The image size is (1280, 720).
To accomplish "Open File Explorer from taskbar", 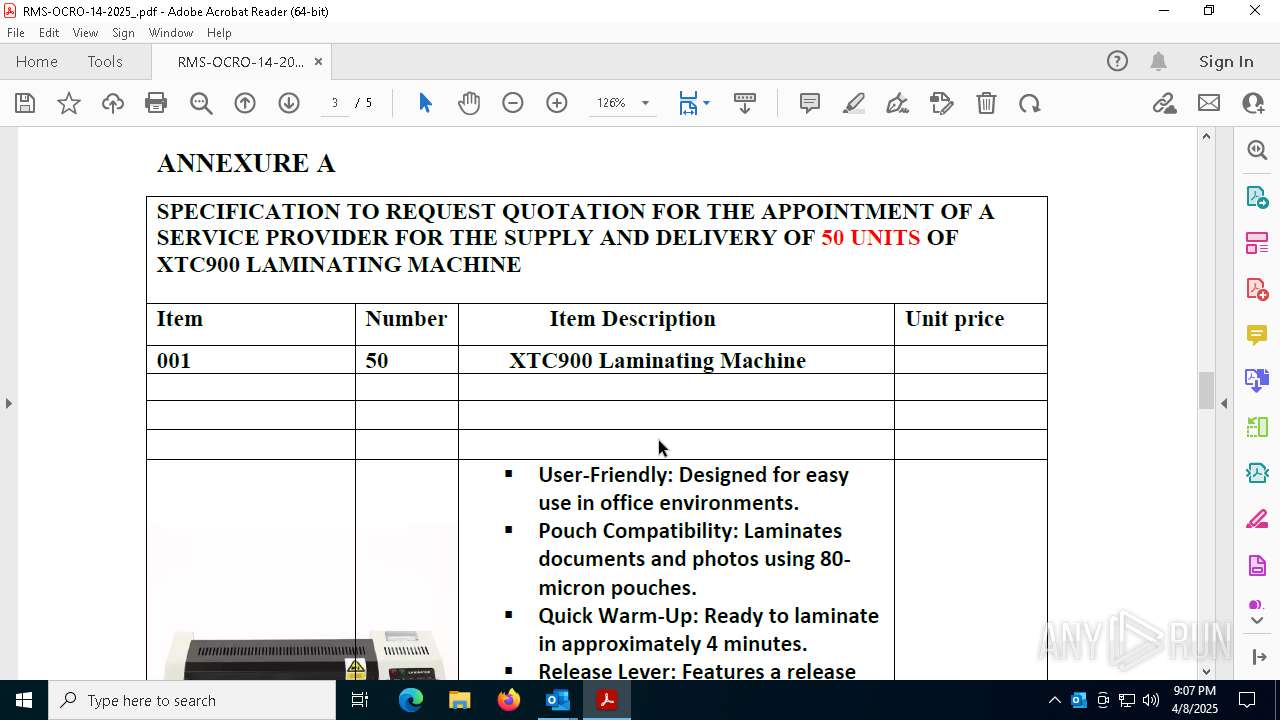I will [x=459, y=700].
